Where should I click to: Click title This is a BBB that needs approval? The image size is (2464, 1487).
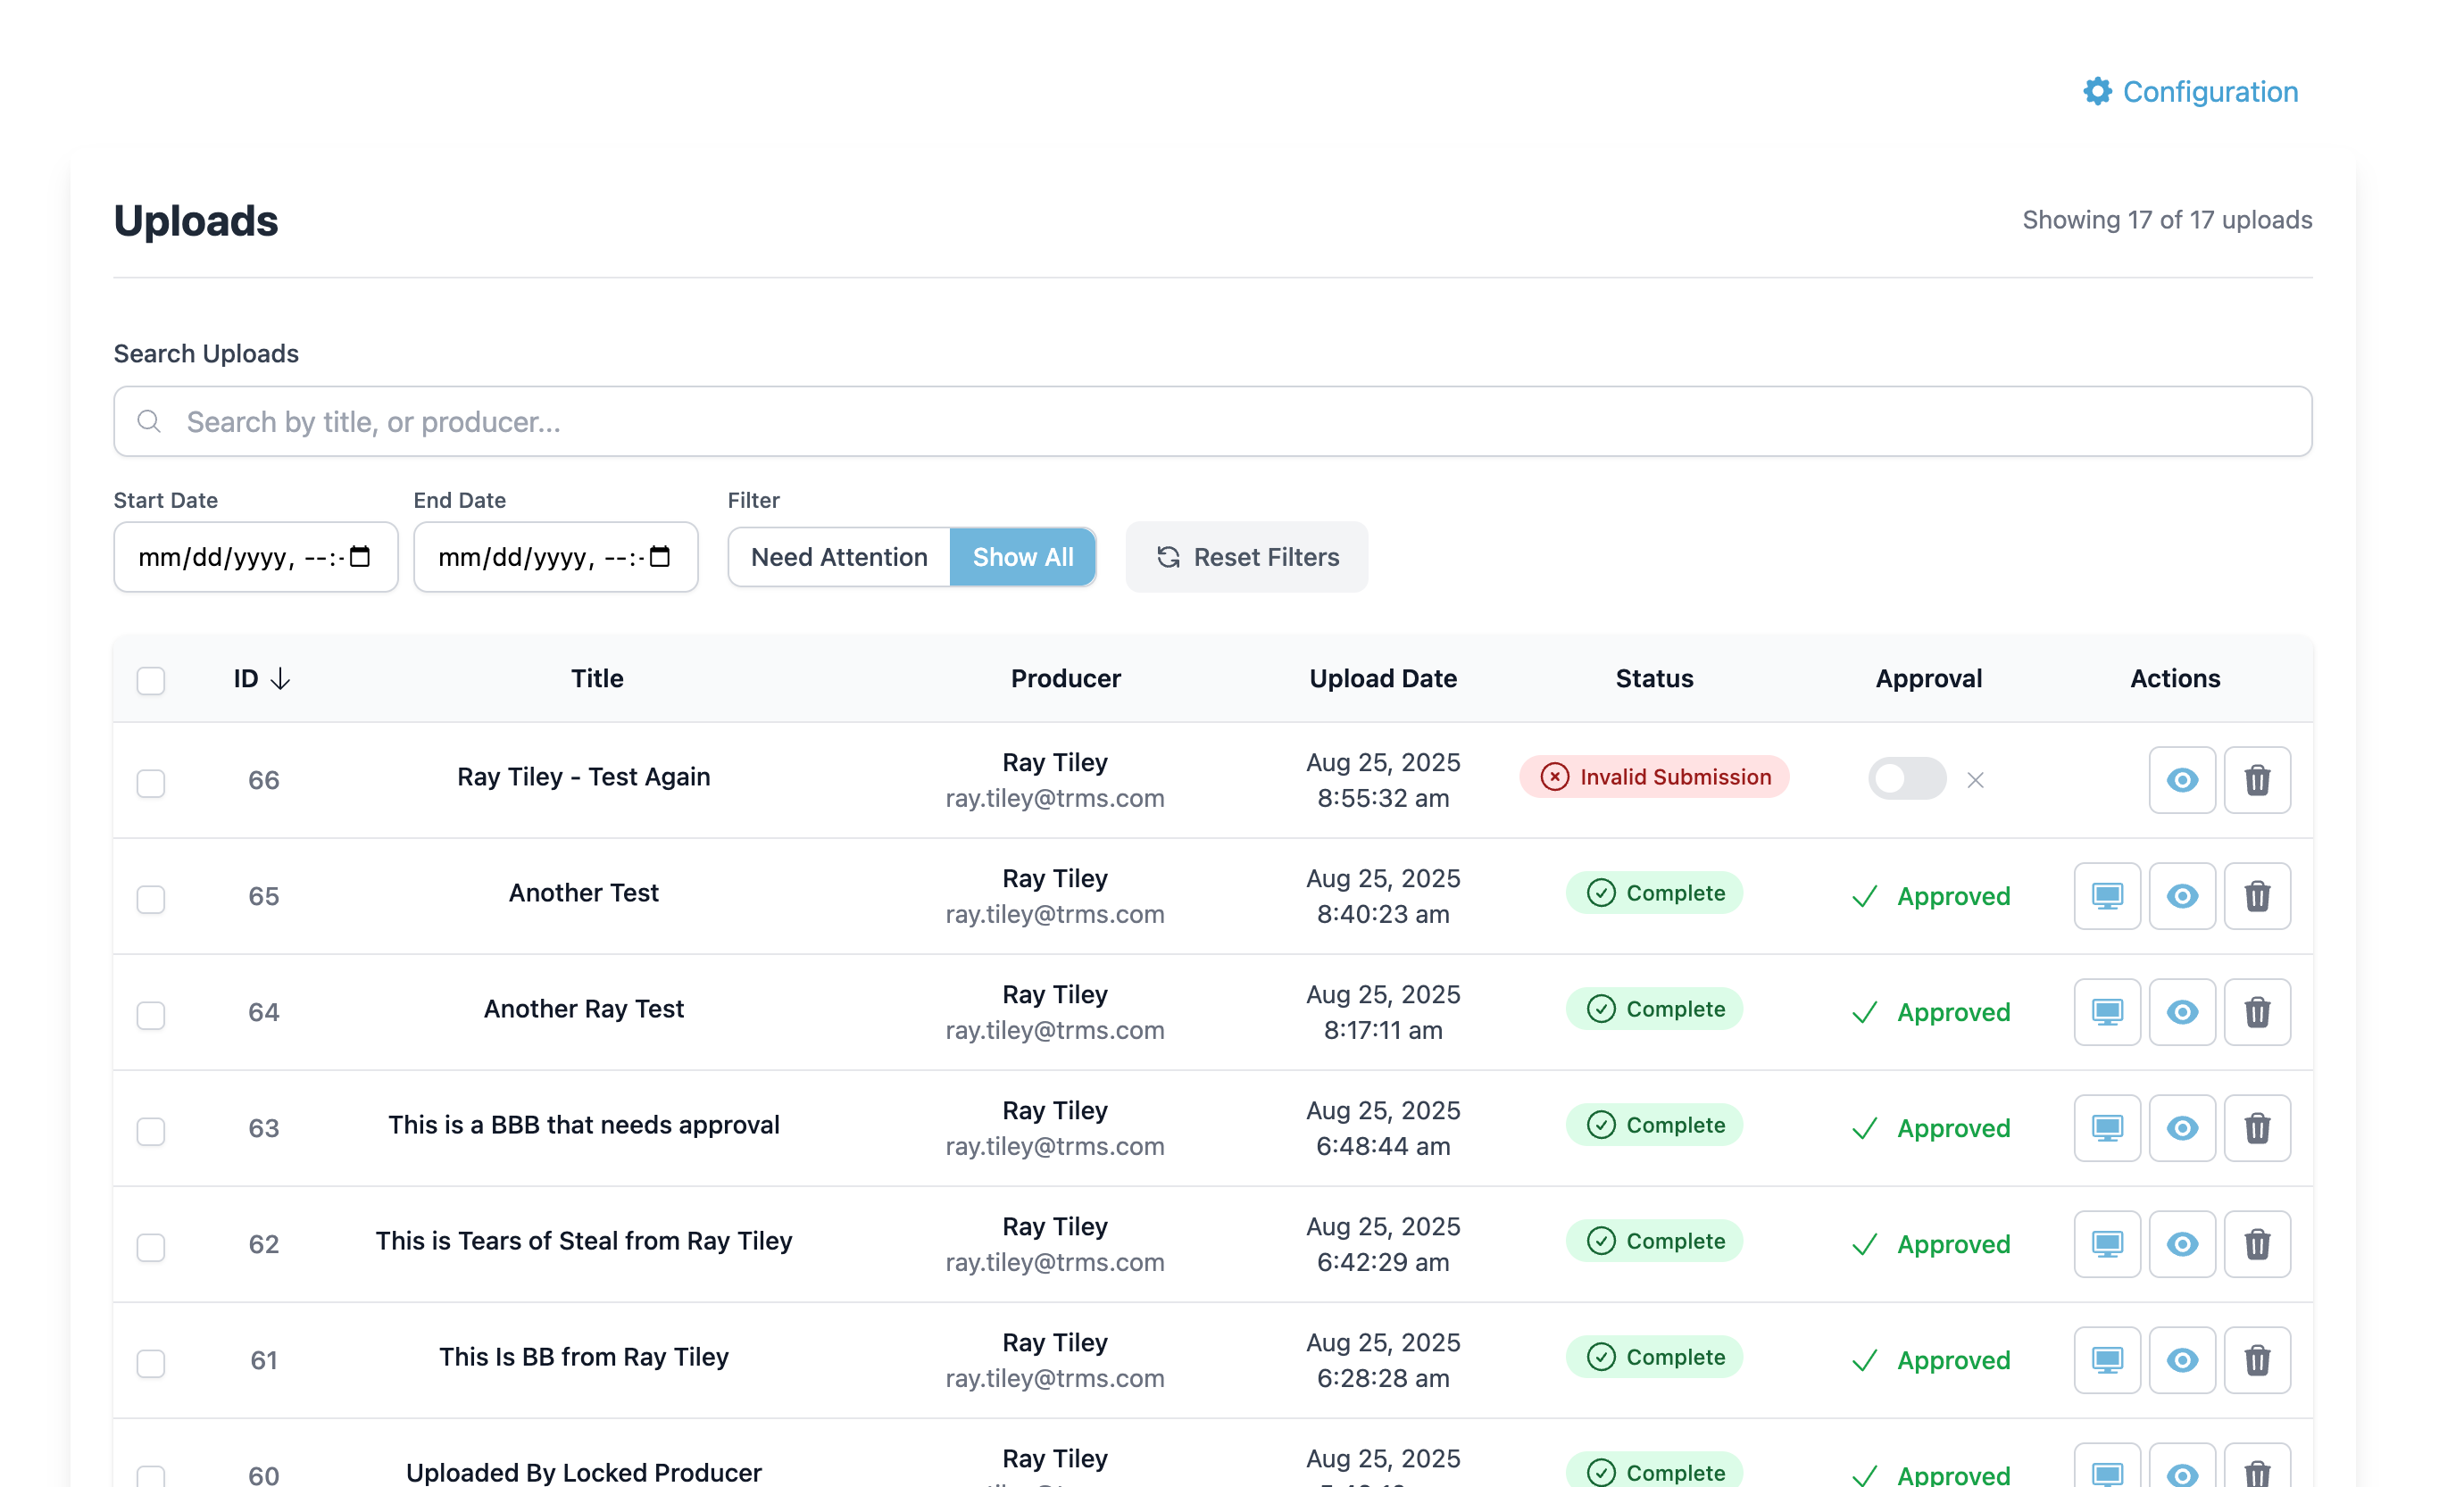(x=584, y=1125)
